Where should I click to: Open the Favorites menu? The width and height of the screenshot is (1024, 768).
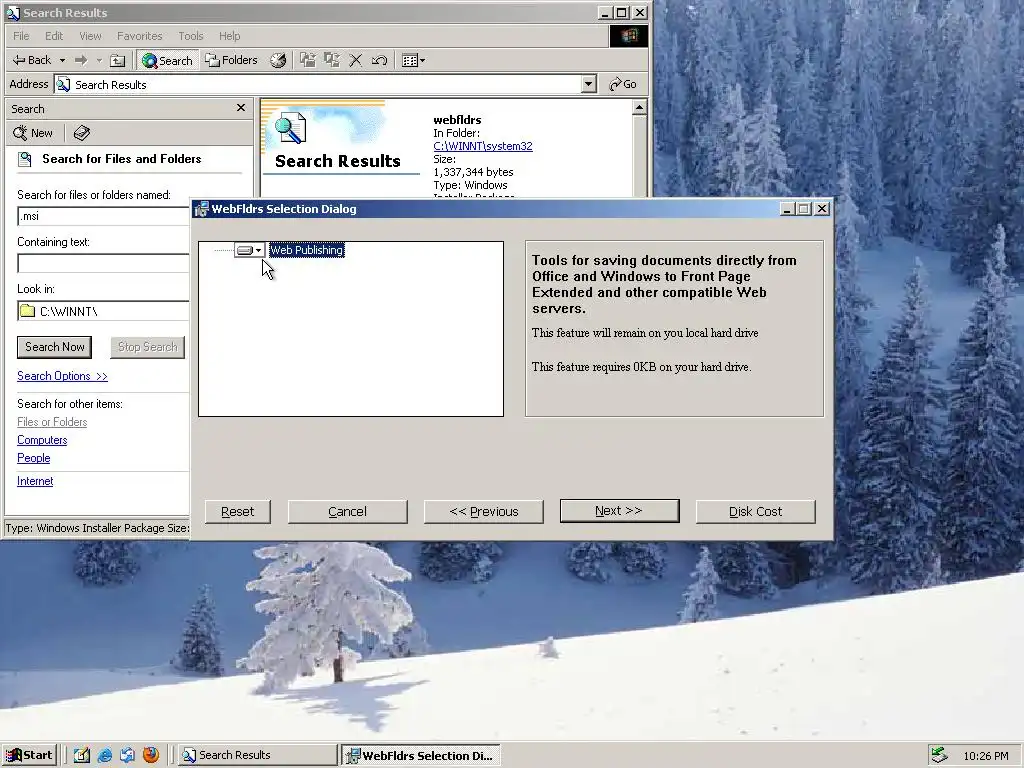(x=139, y=36)
